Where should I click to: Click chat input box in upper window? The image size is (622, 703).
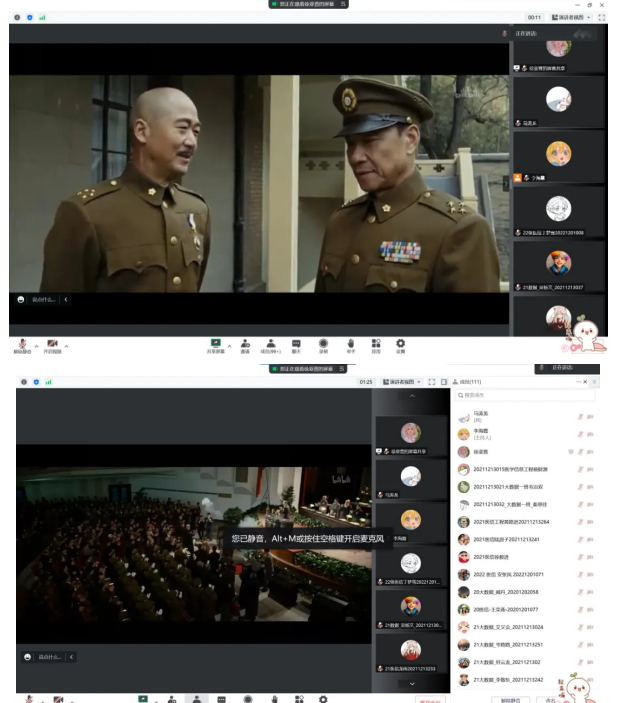43,299
